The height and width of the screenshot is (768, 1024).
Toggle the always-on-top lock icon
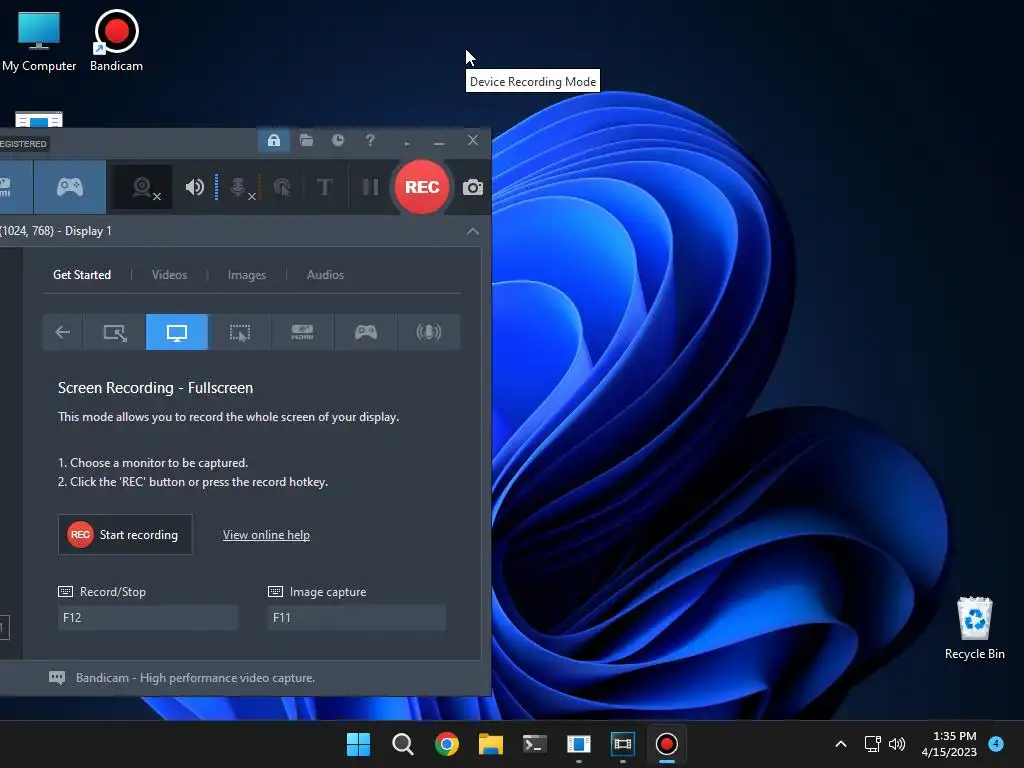[x=274, y=140]
